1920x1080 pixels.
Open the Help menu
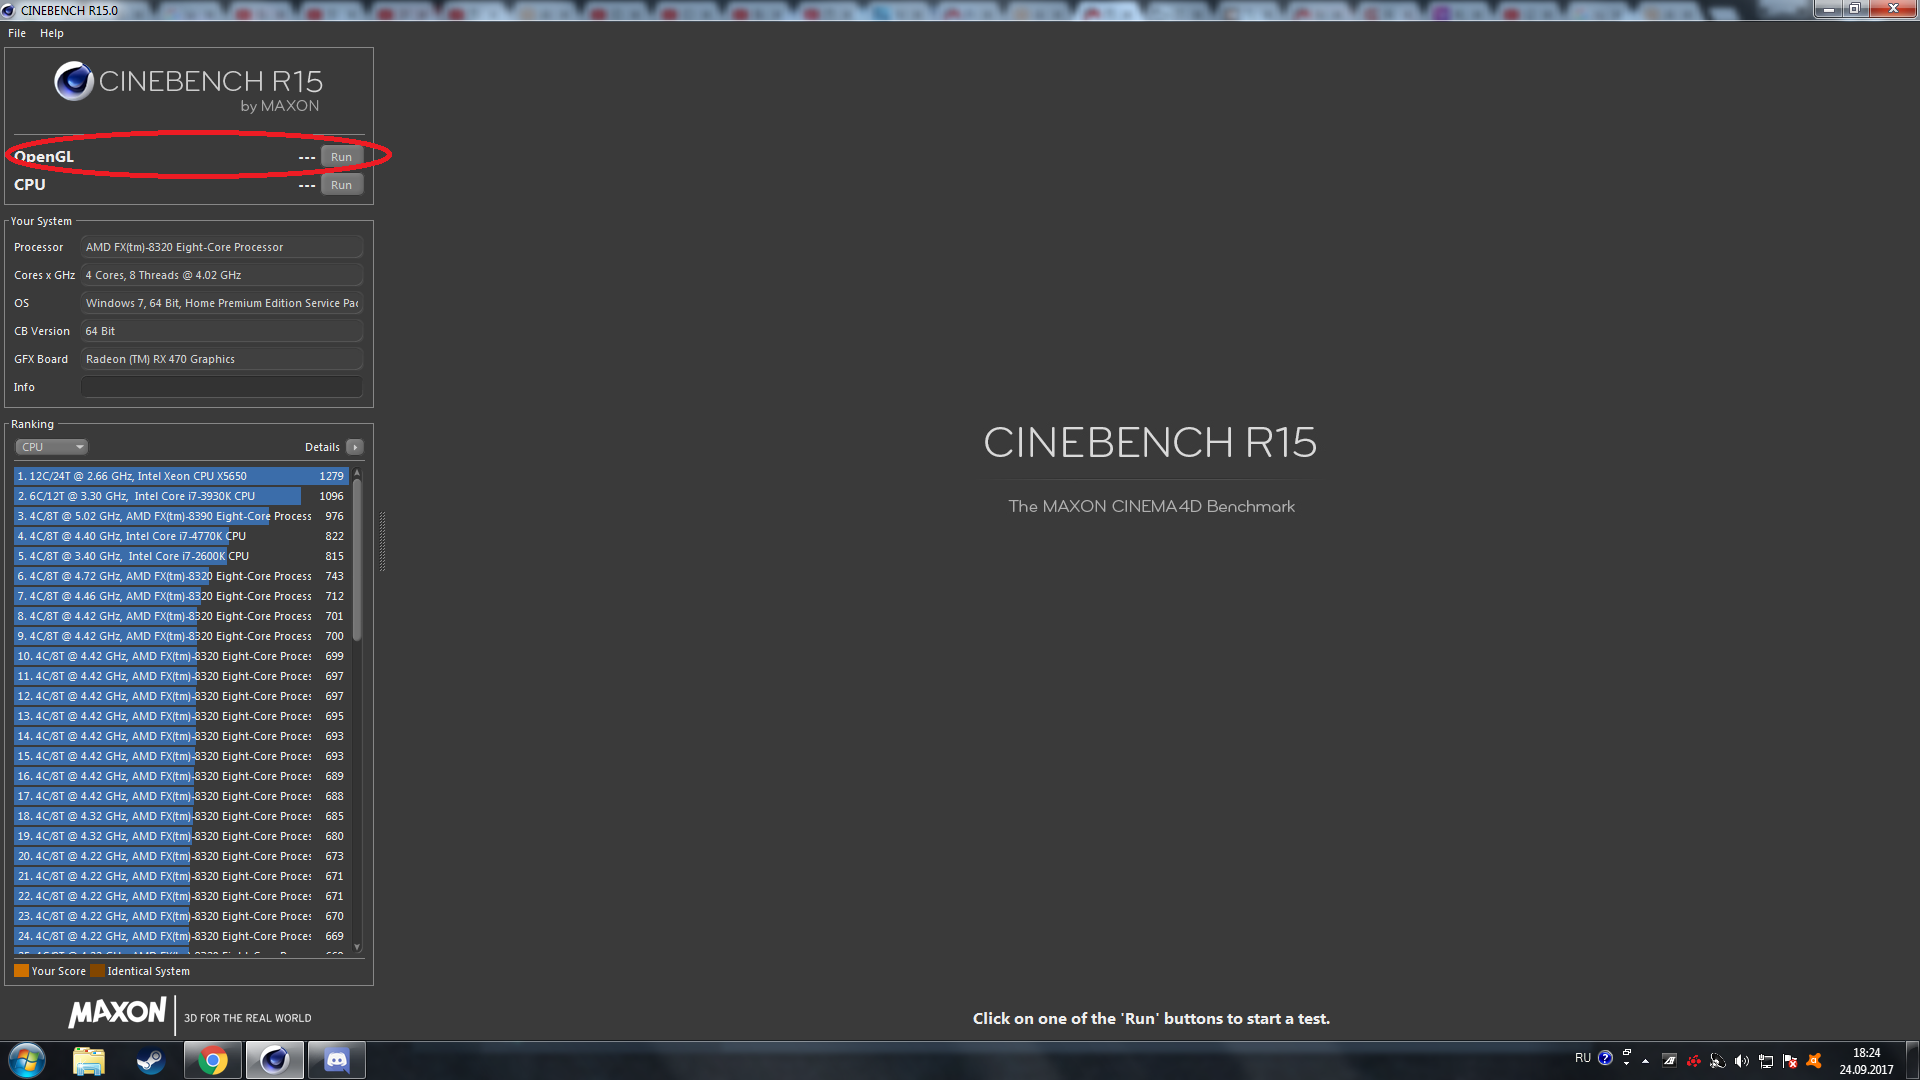[52, 33]
